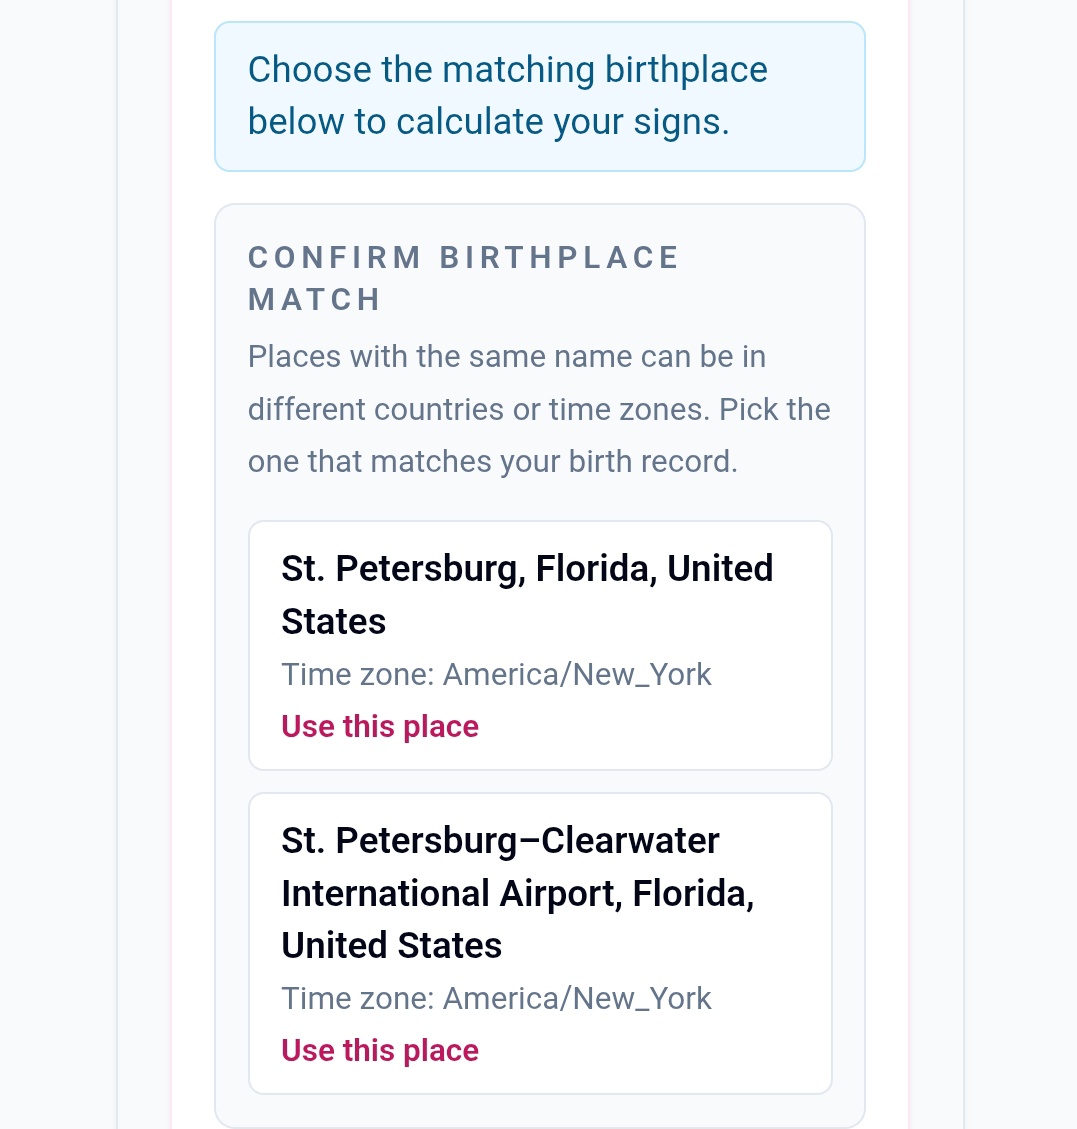Click the time zone line in the airport card
This screenshot has height=1129, width=1077.
coord(496,999)
